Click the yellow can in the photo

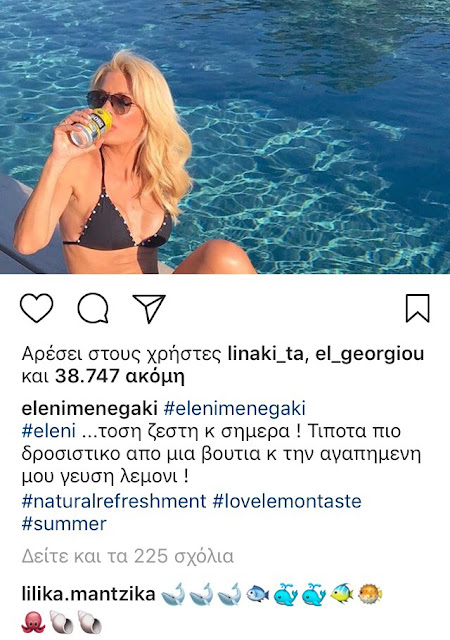click(x=91, y=127)
